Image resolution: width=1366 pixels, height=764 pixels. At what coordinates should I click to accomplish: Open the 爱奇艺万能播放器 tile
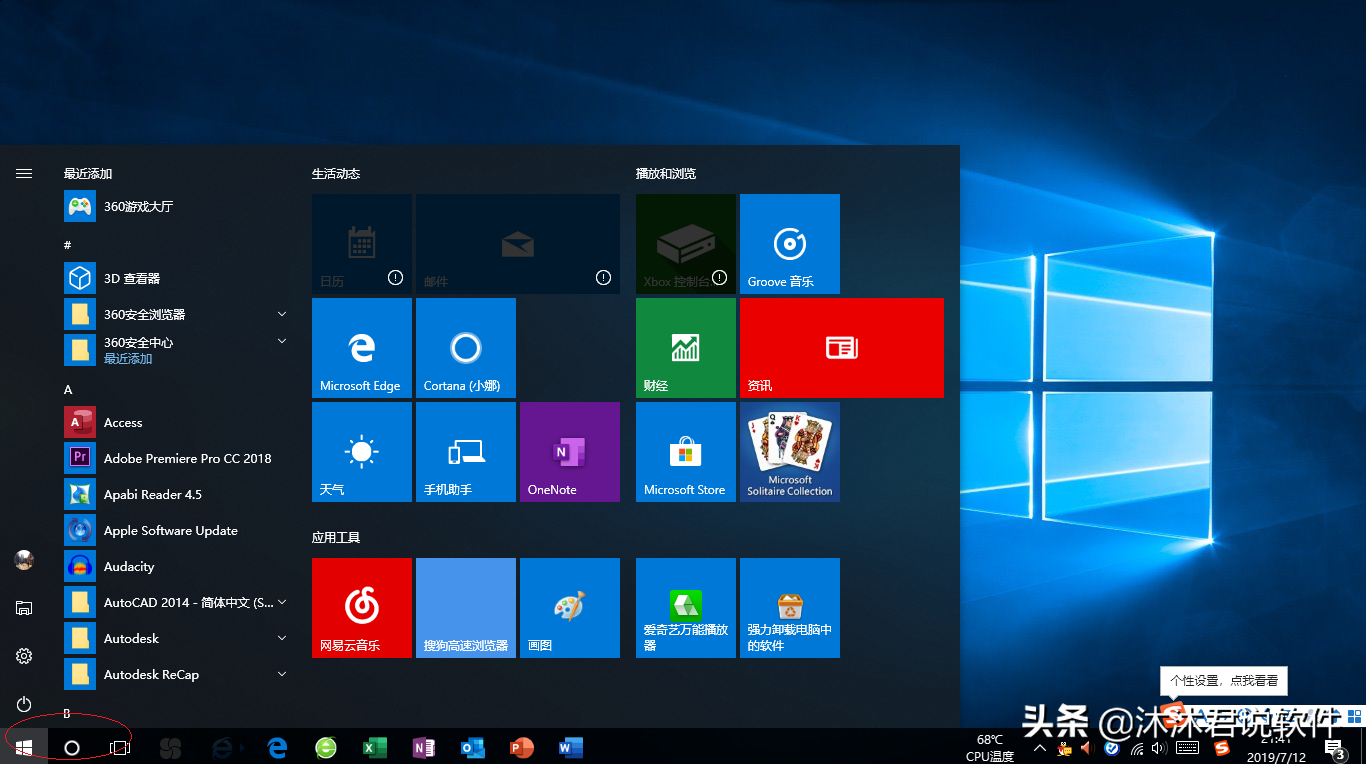686,608
